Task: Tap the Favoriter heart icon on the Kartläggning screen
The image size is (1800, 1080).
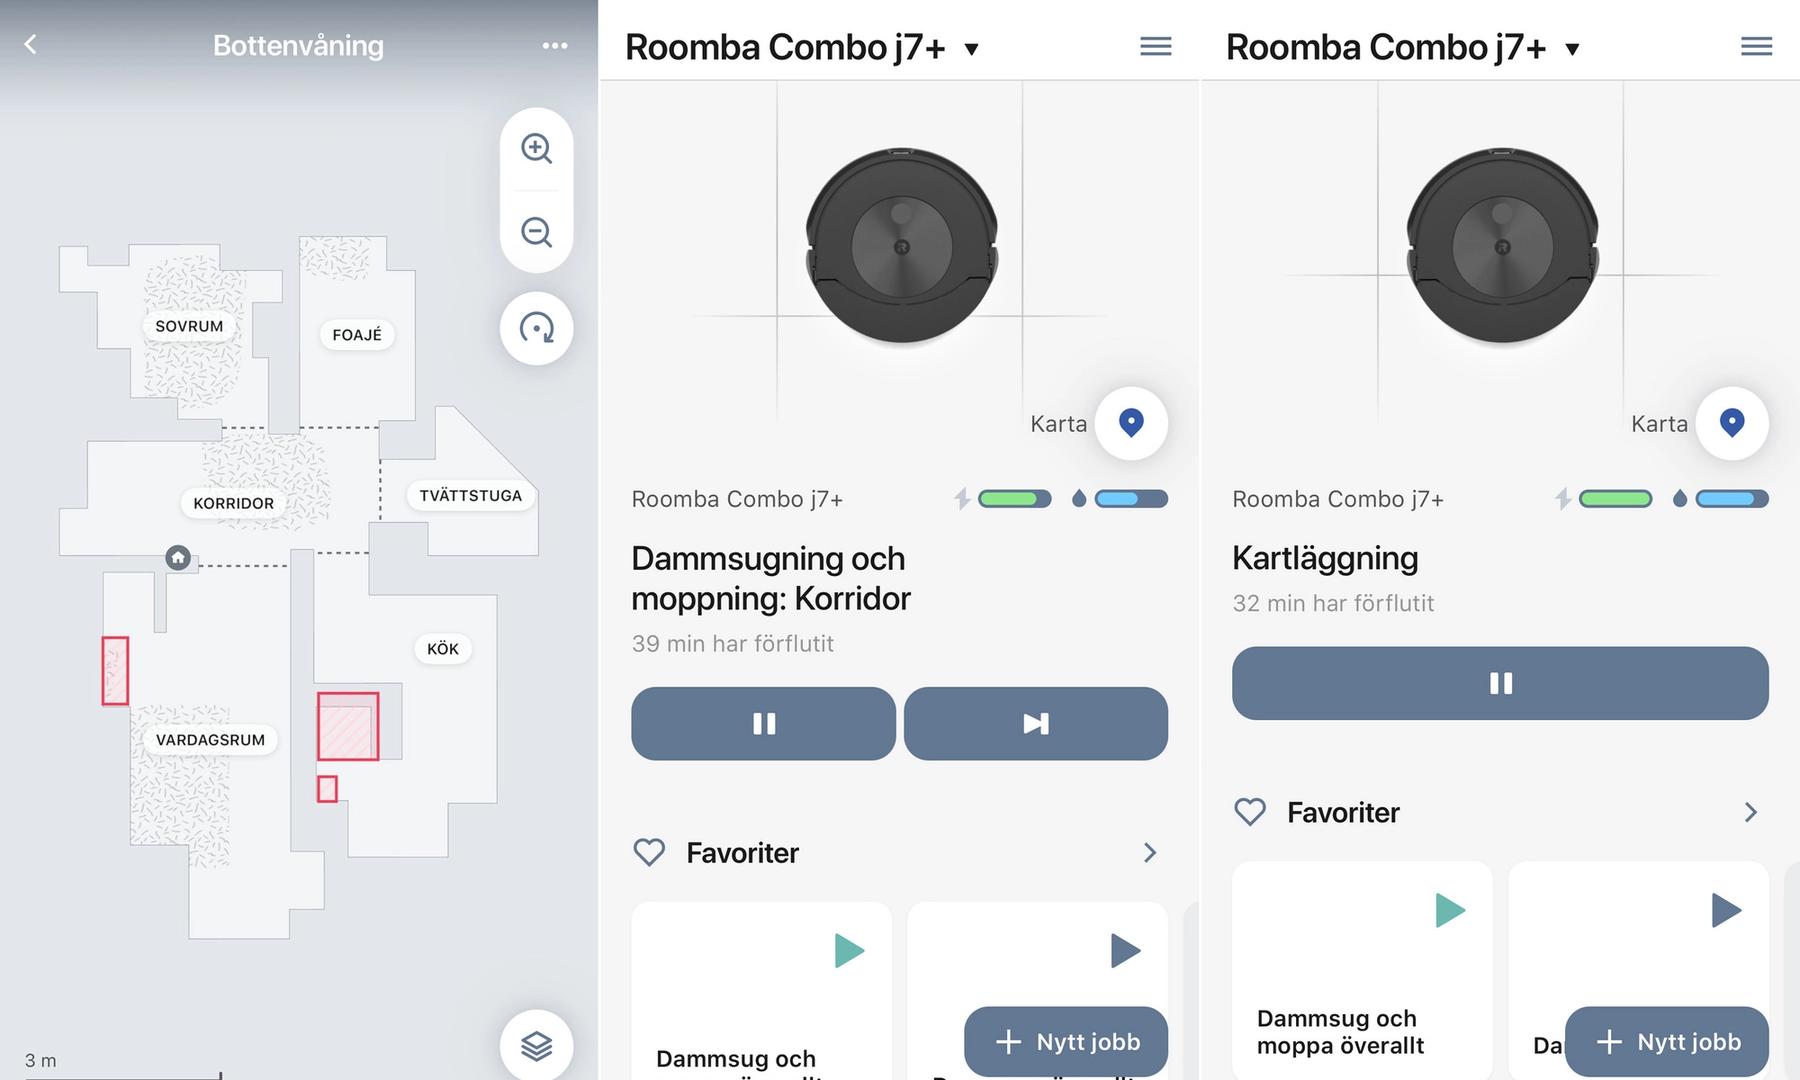Action: 1250,812
